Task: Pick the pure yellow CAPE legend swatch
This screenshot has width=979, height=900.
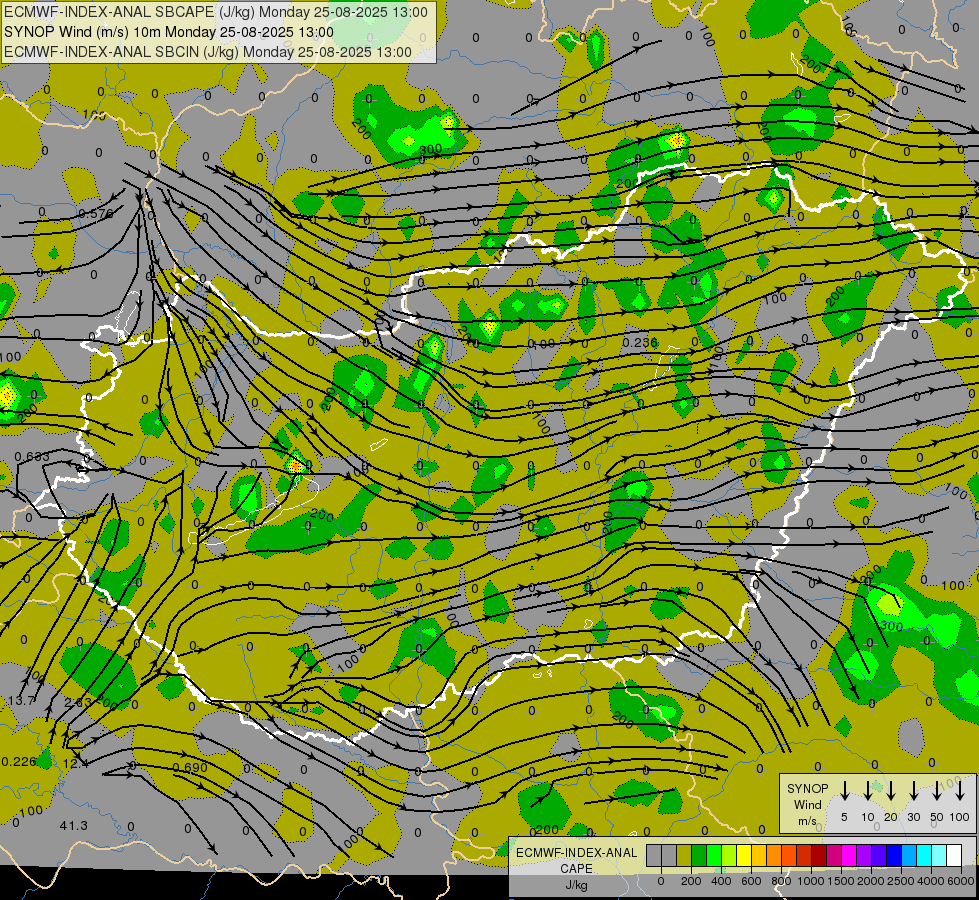Action: (x=744, y=855)
